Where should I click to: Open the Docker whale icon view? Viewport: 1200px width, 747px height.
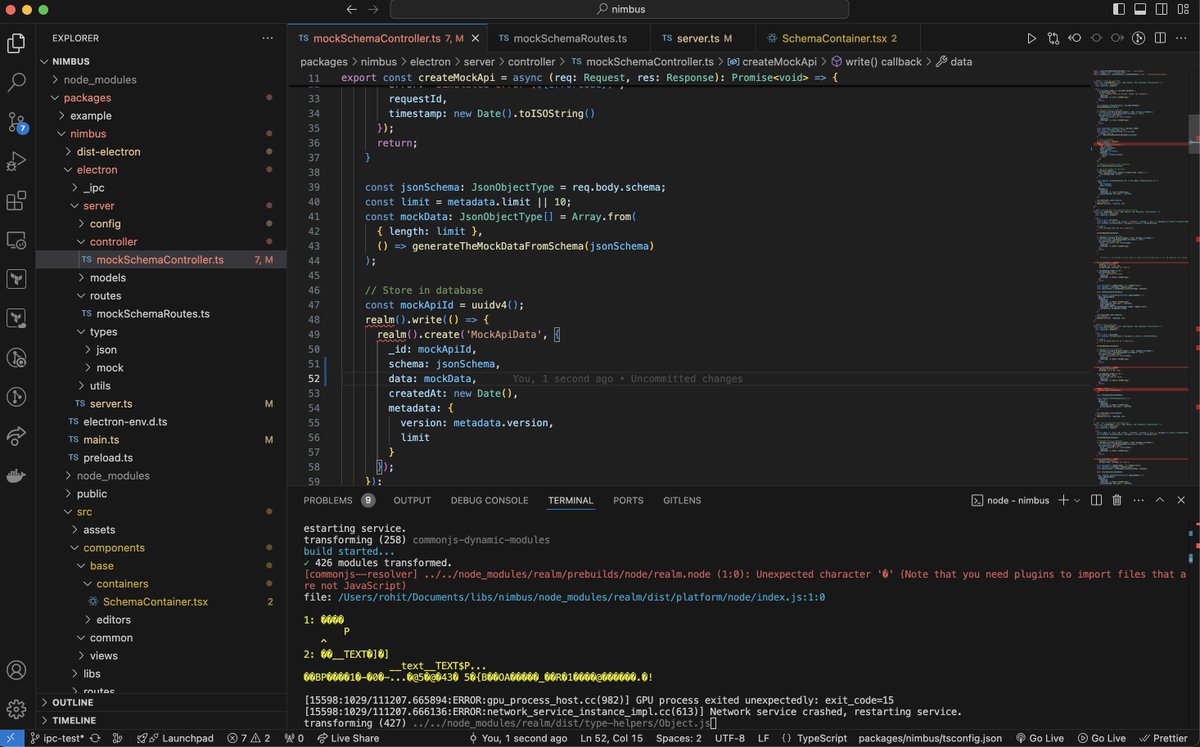coord(17,476)
